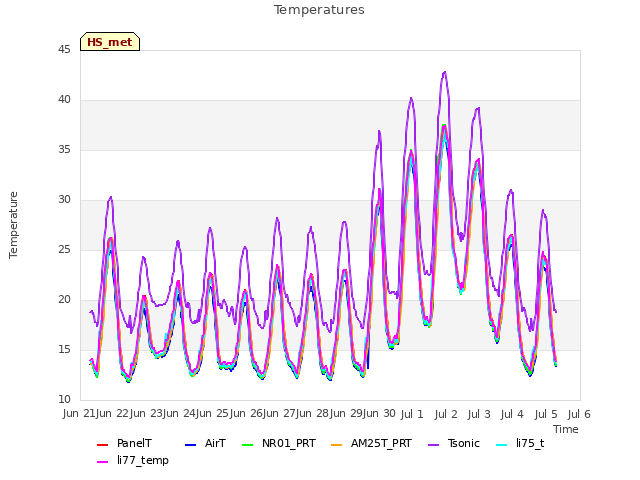Click the Jun 22 x-axis label
640x480 pixels.
coord(113,414)
